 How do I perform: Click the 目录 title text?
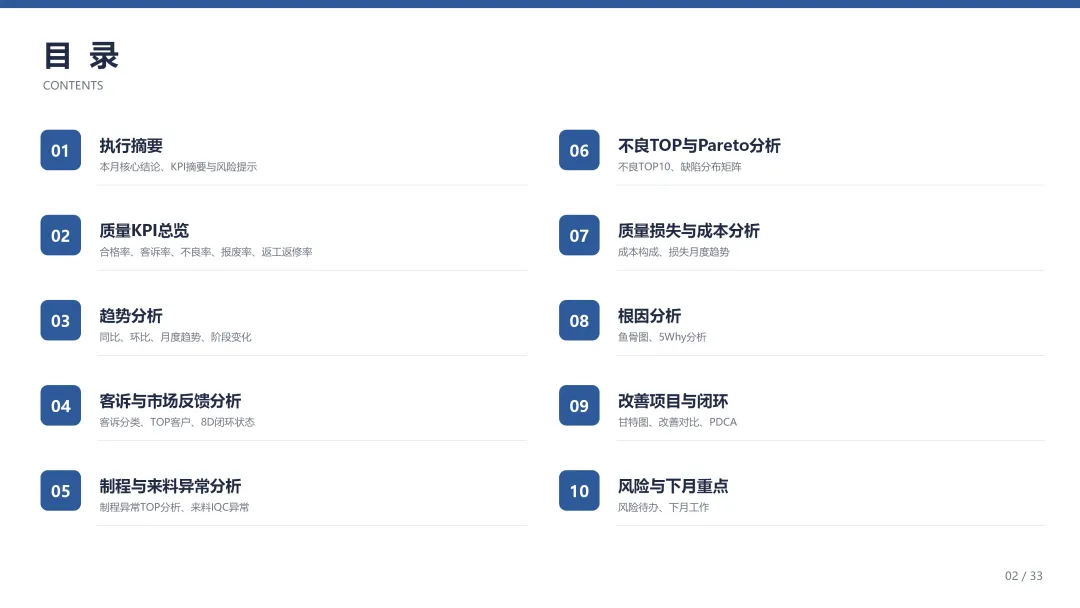click(x=81, y=56)
